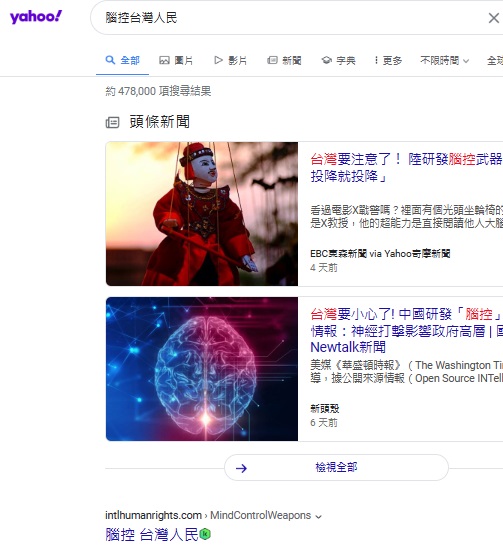Open the 不限時間 time filter dropdown
Screen dimensions: 503x547
click(444, 61)
